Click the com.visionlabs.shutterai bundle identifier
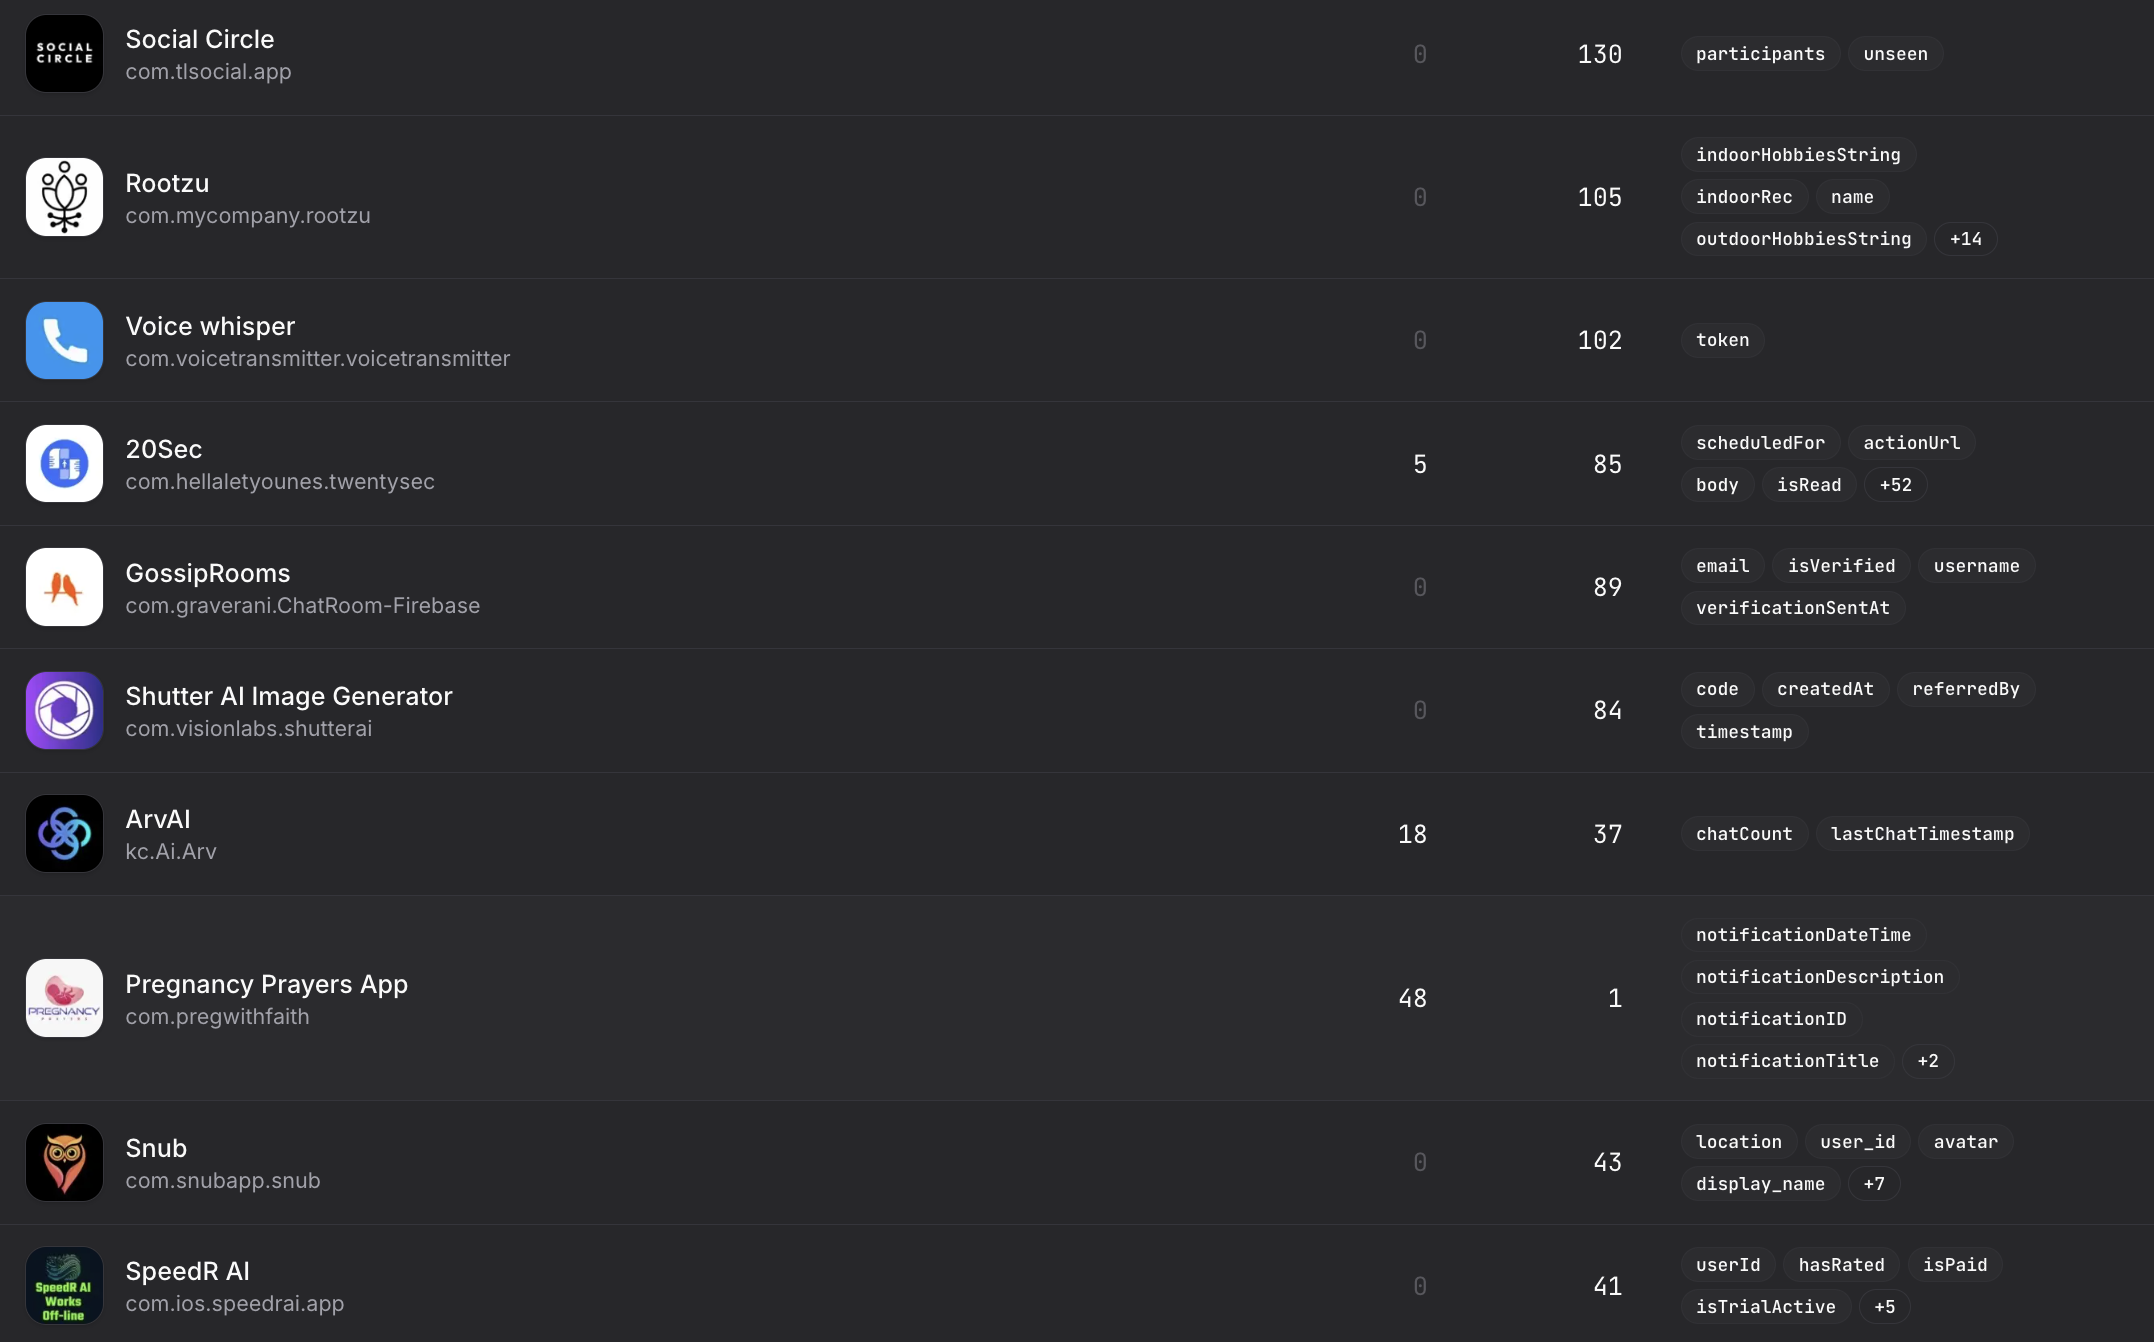The width and height of the screenshot is (2154, 1342). click(248, 729)
